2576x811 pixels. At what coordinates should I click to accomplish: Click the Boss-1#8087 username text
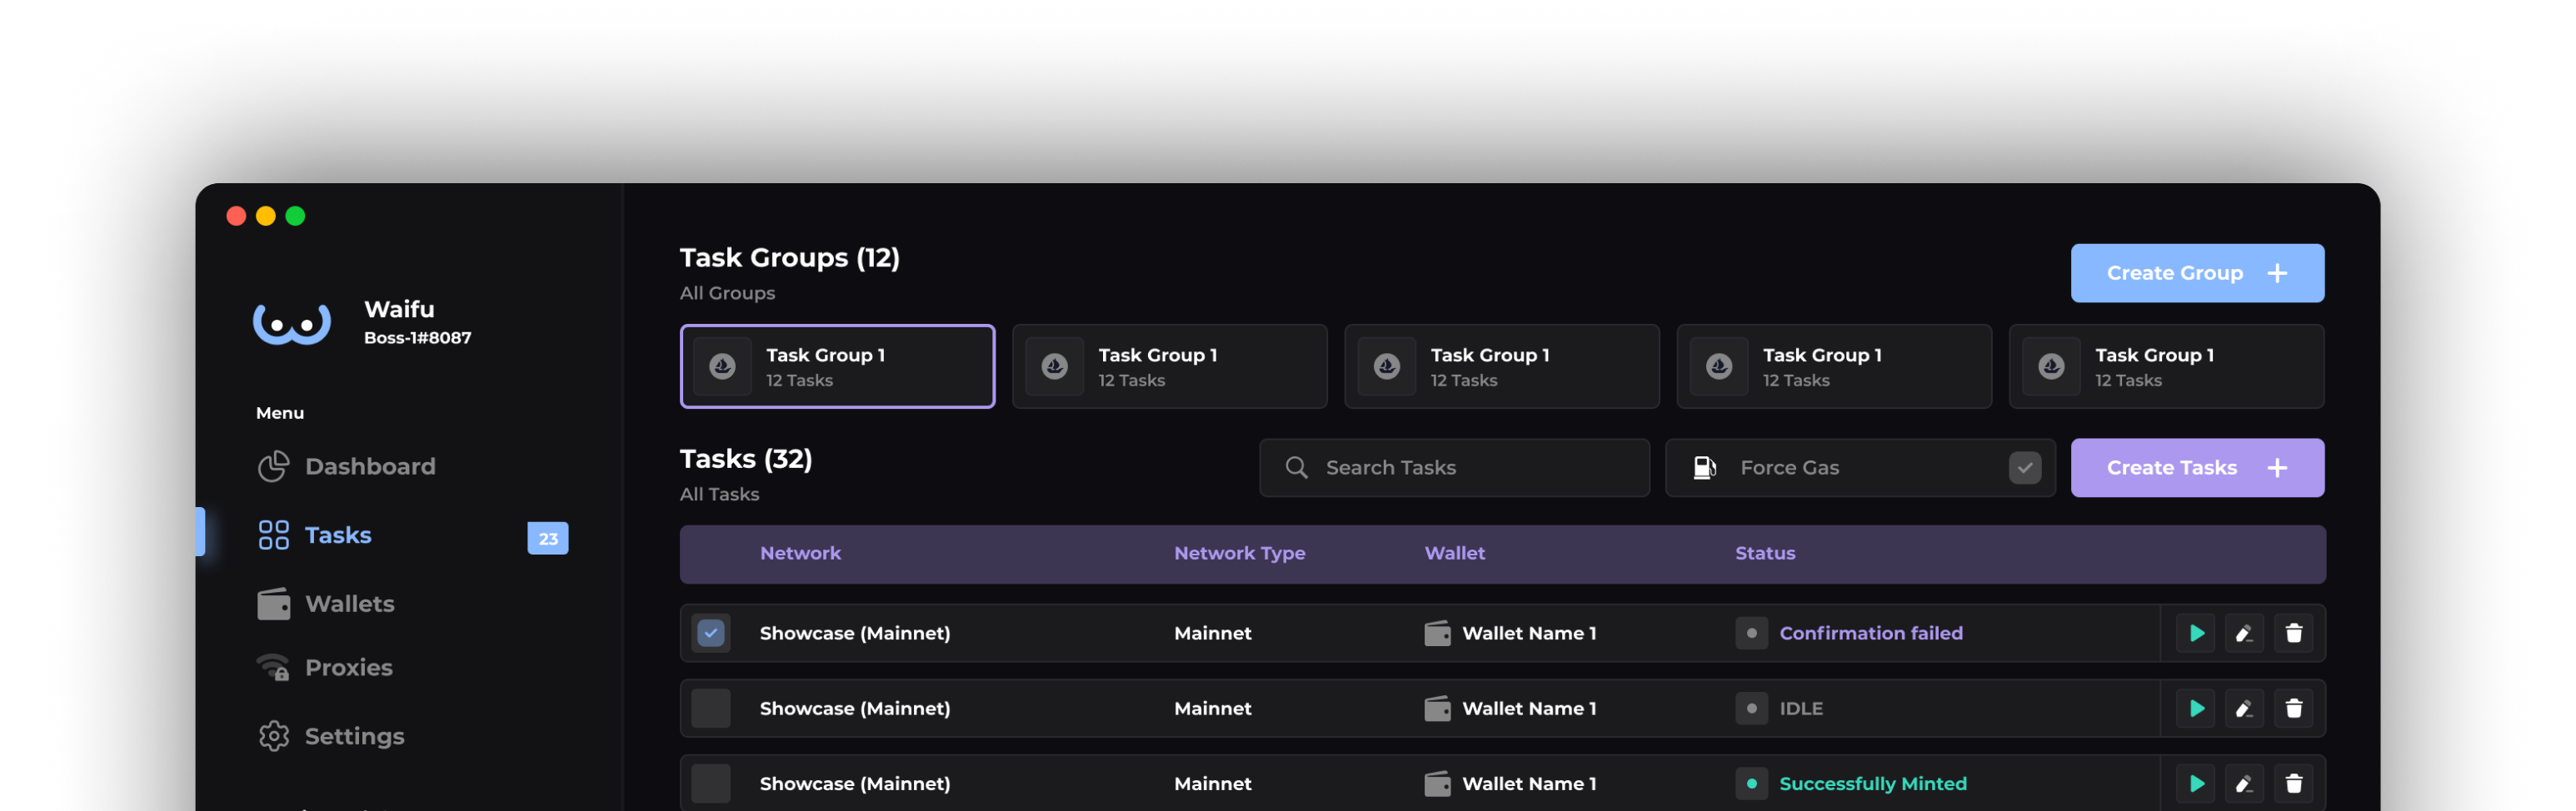[x=418, y=338]
